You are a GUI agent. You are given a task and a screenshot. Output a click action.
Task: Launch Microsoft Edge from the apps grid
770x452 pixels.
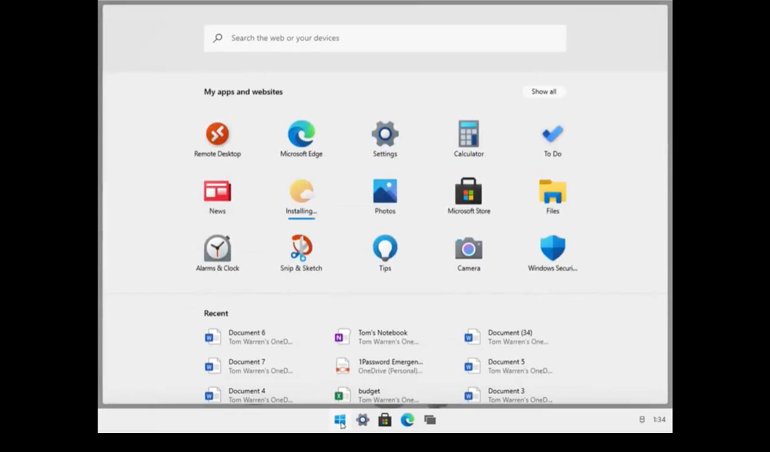coord(301,134)
